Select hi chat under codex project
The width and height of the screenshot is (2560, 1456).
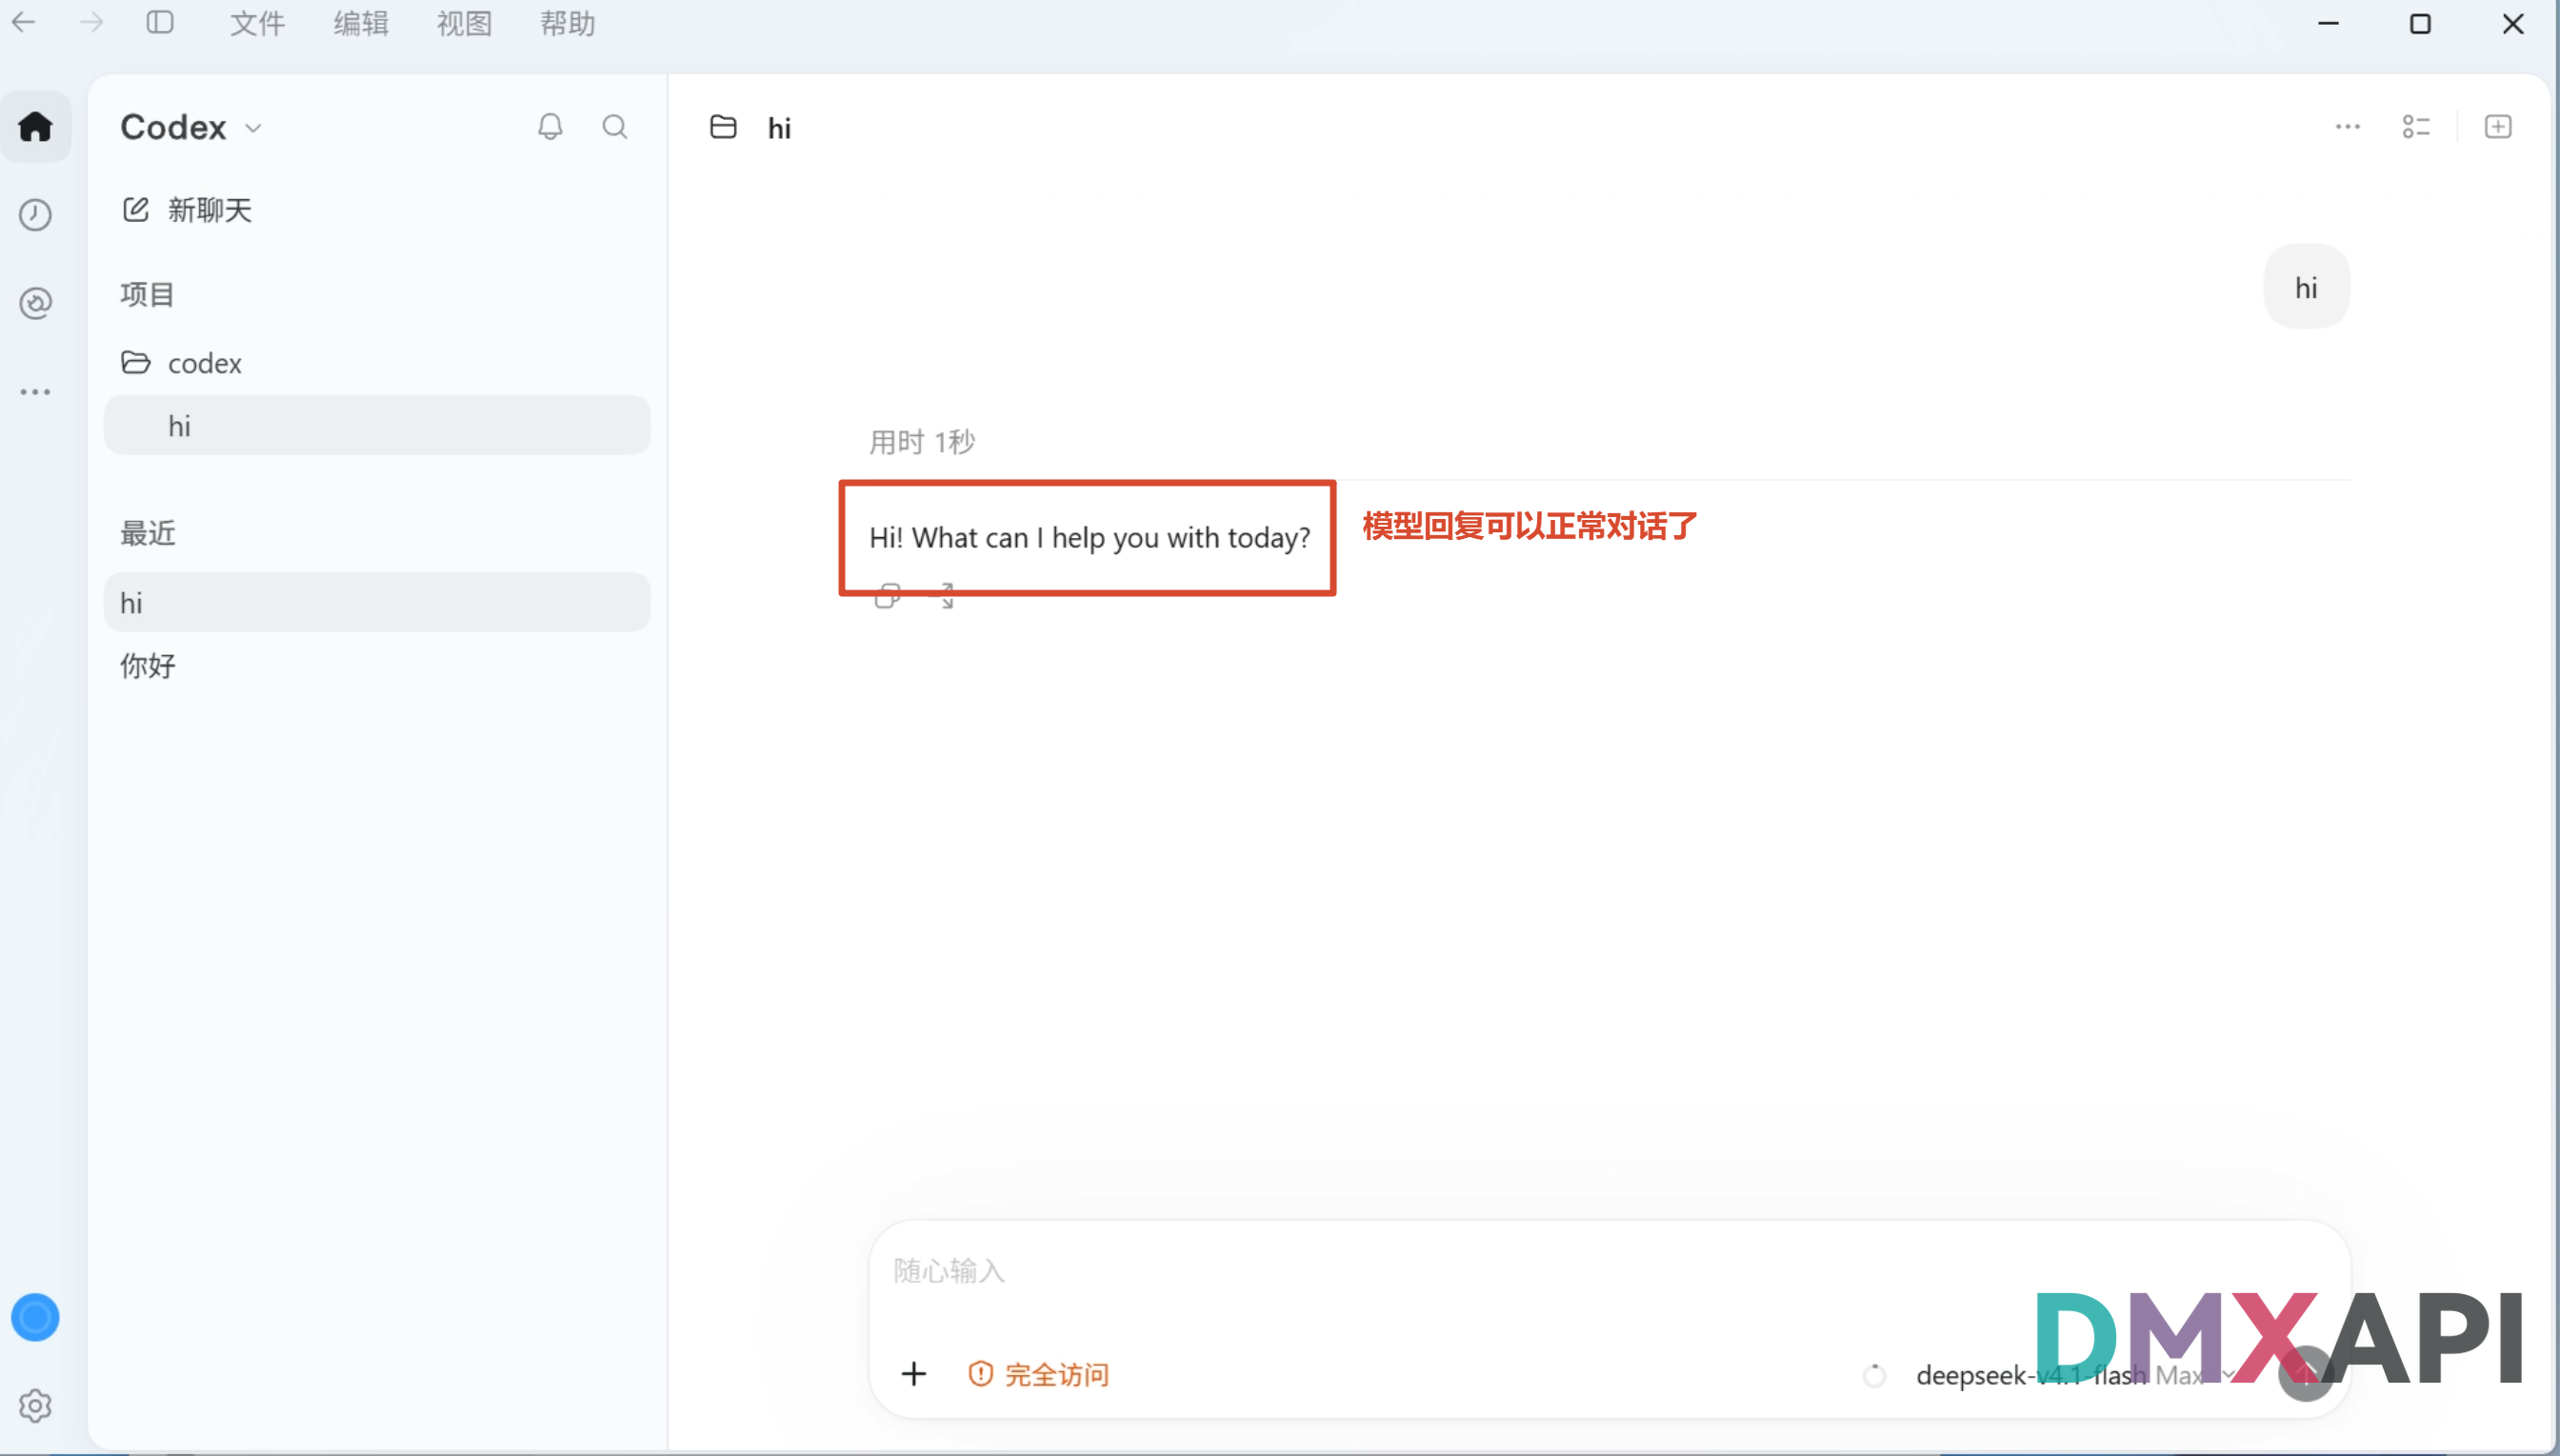click(377, 426)
